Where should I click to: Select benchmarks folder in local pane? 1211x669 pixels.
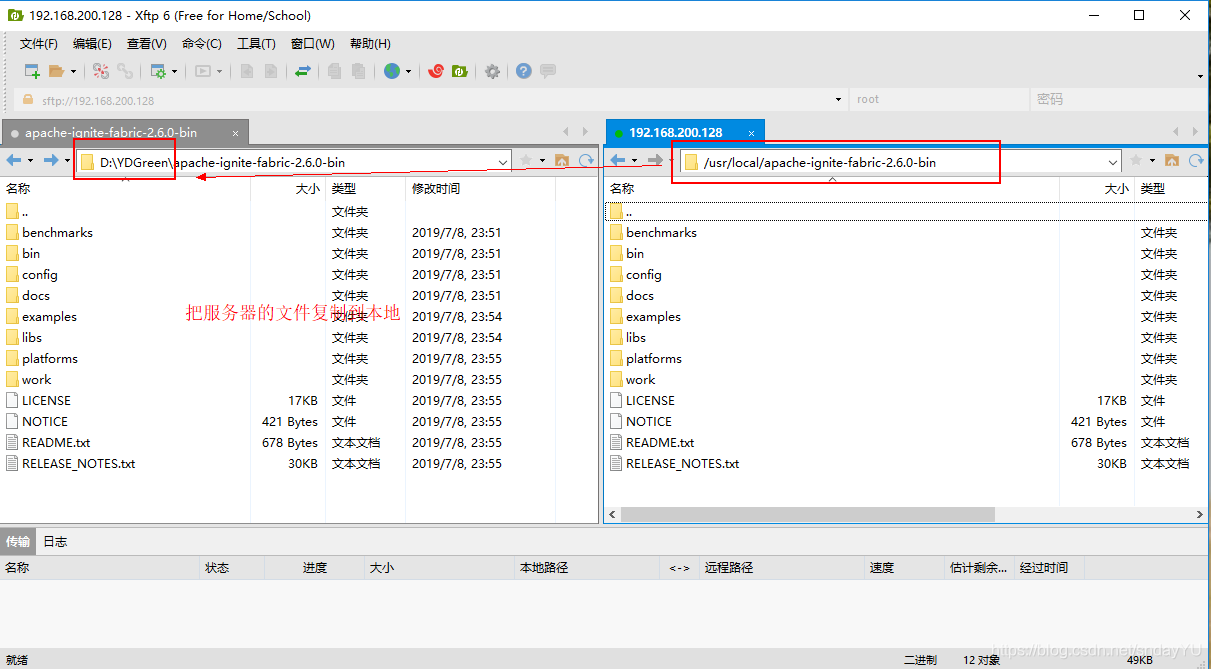click(x=57, y=232)
